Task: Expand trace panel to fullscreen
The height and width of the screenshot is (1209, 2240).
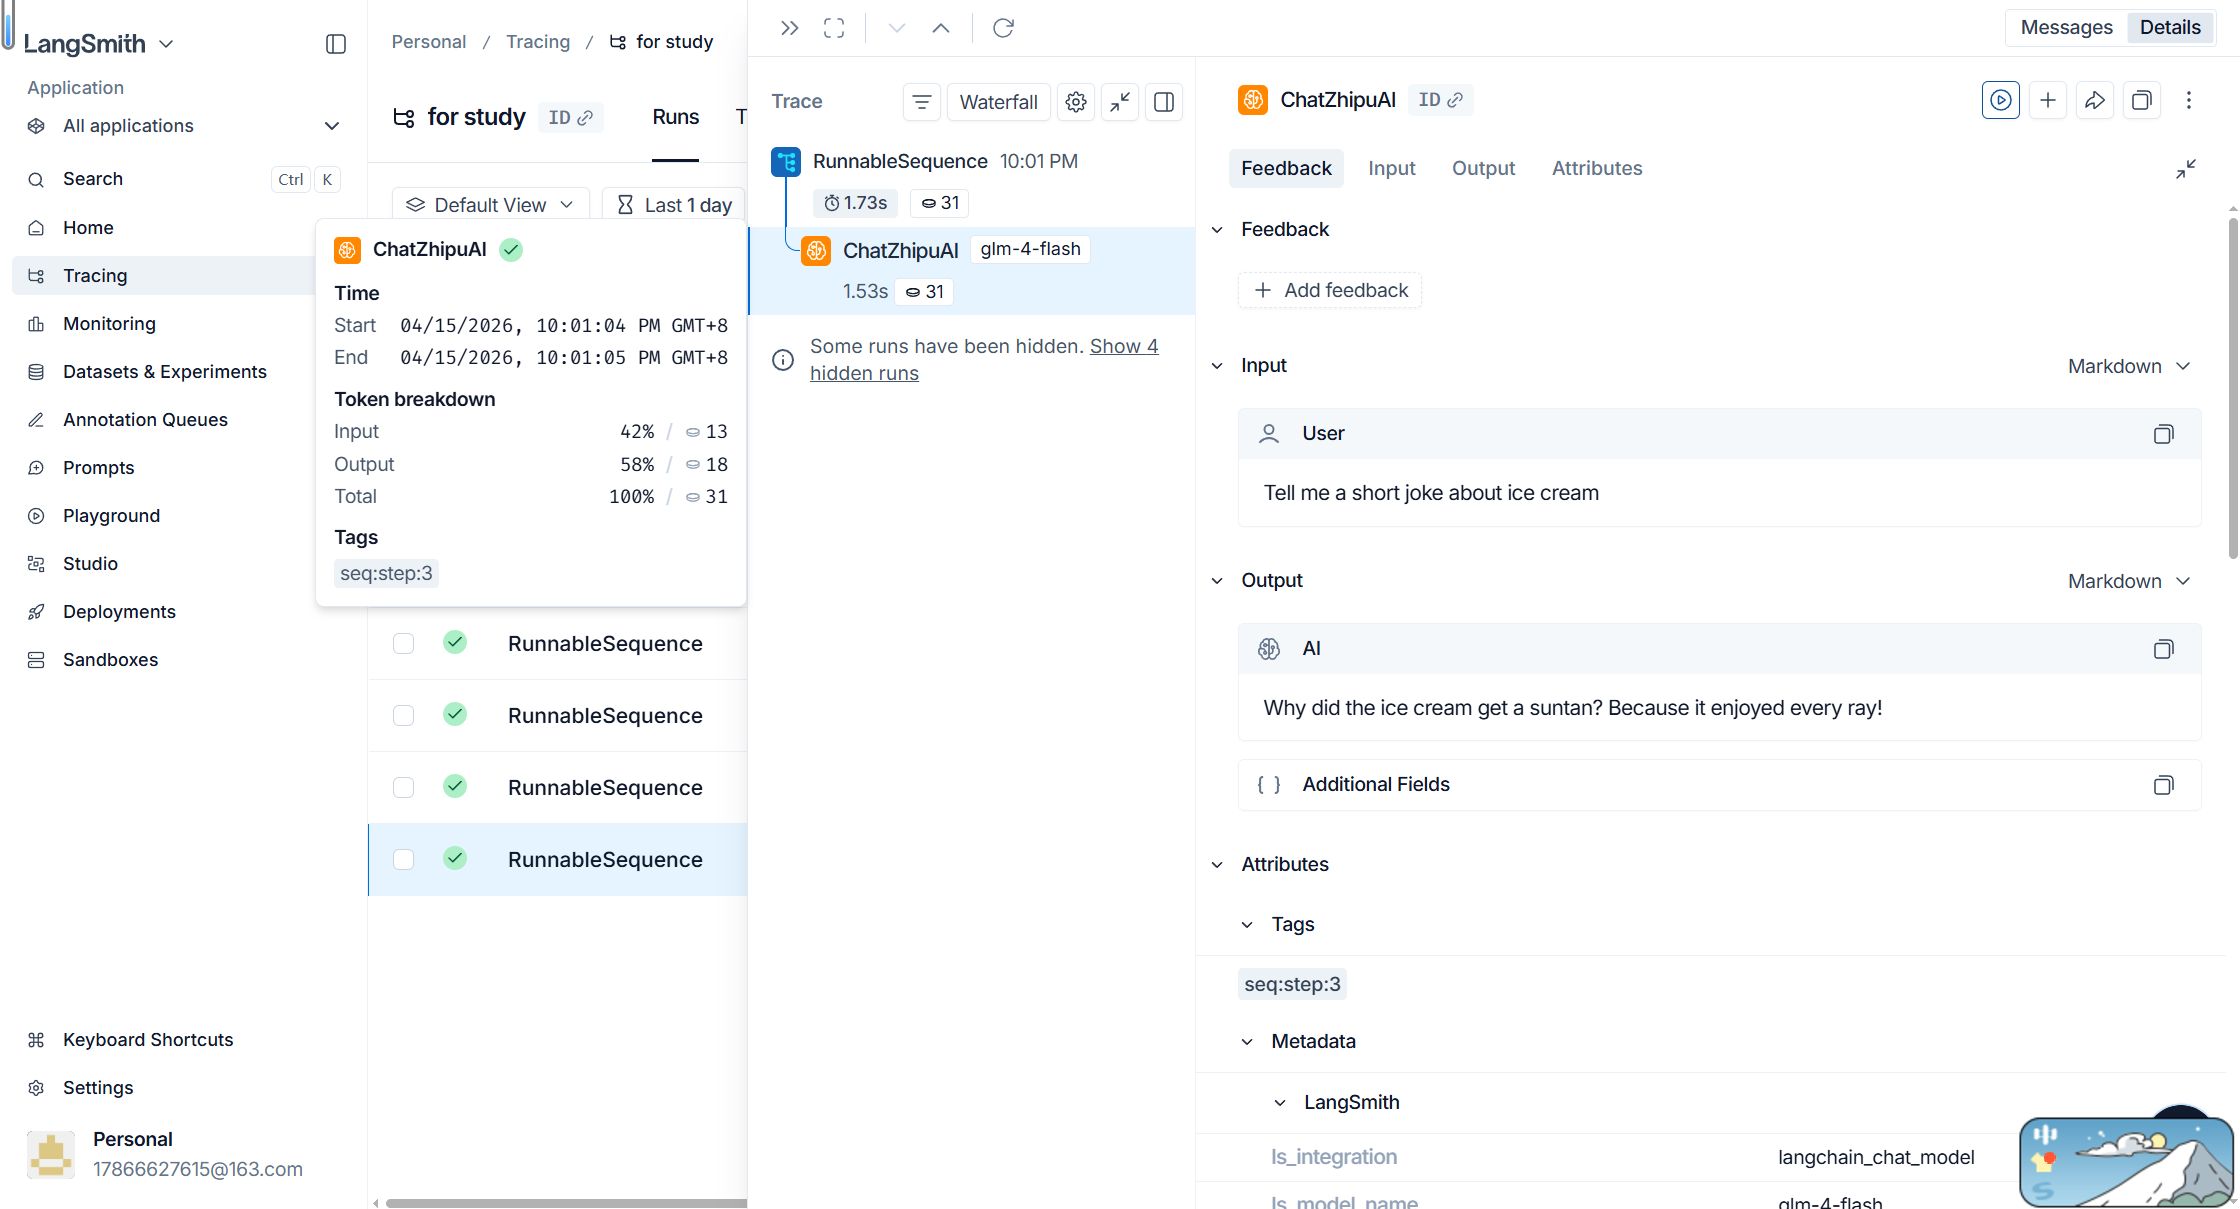Action: tap(834, 28)
